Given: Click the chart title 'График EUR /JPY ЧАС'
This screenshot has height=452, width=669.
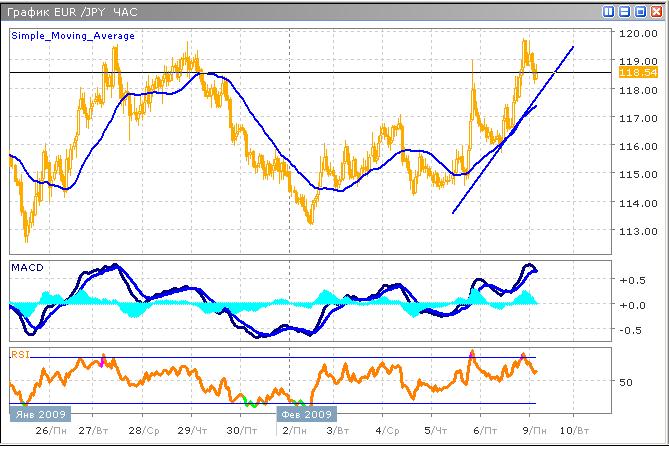Looking at the screenshot, I should pyautogui.click(x=73, y=12).
